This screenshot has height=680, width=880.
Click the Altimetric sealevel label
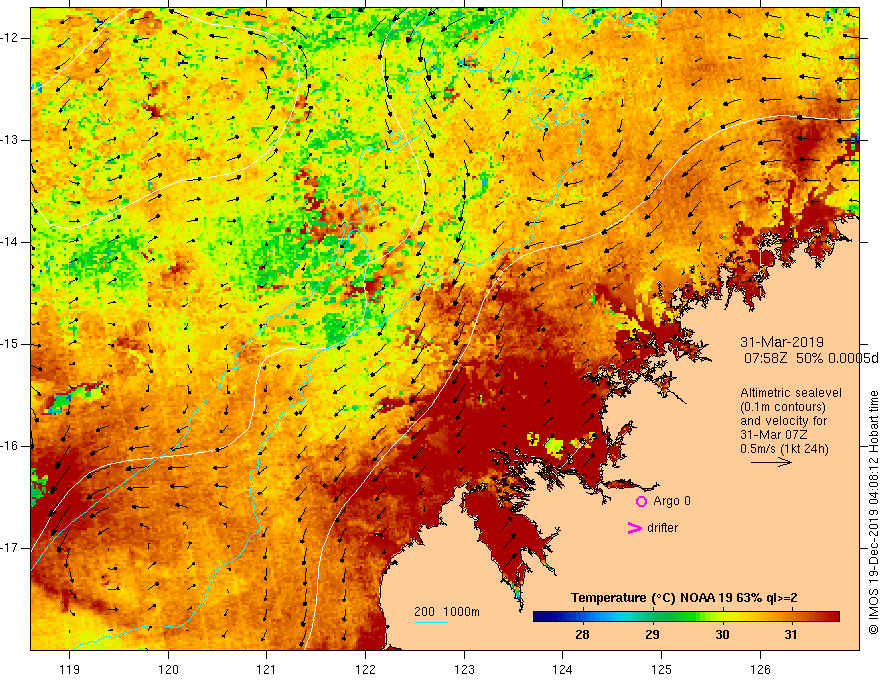[791, 393]
